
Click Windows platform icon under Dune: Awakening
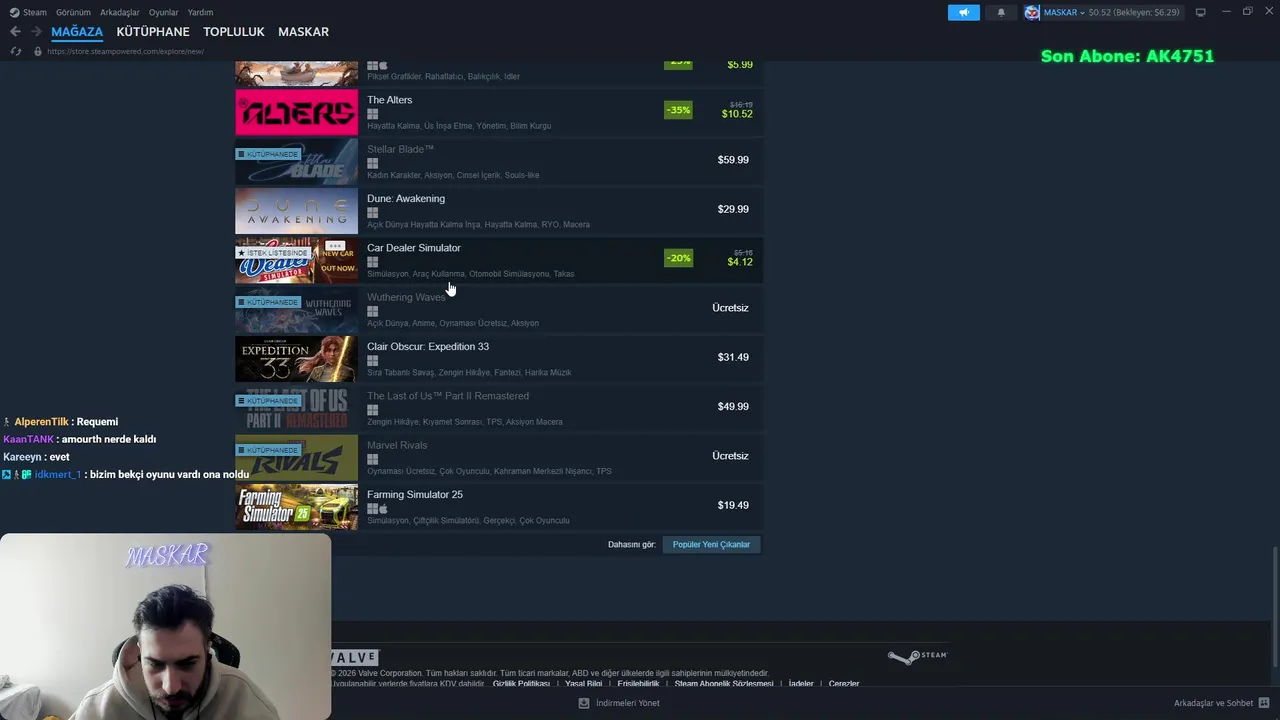coord(372,213)
